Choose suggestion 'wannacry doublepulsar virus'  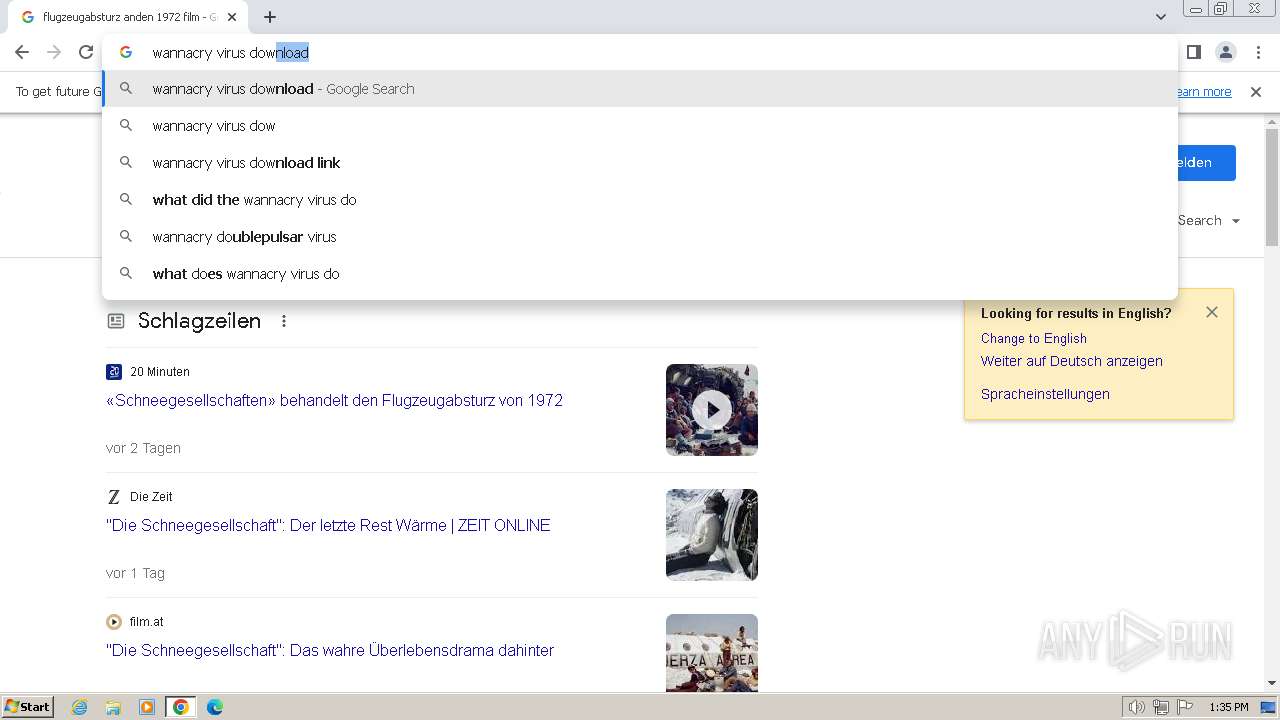640,237
